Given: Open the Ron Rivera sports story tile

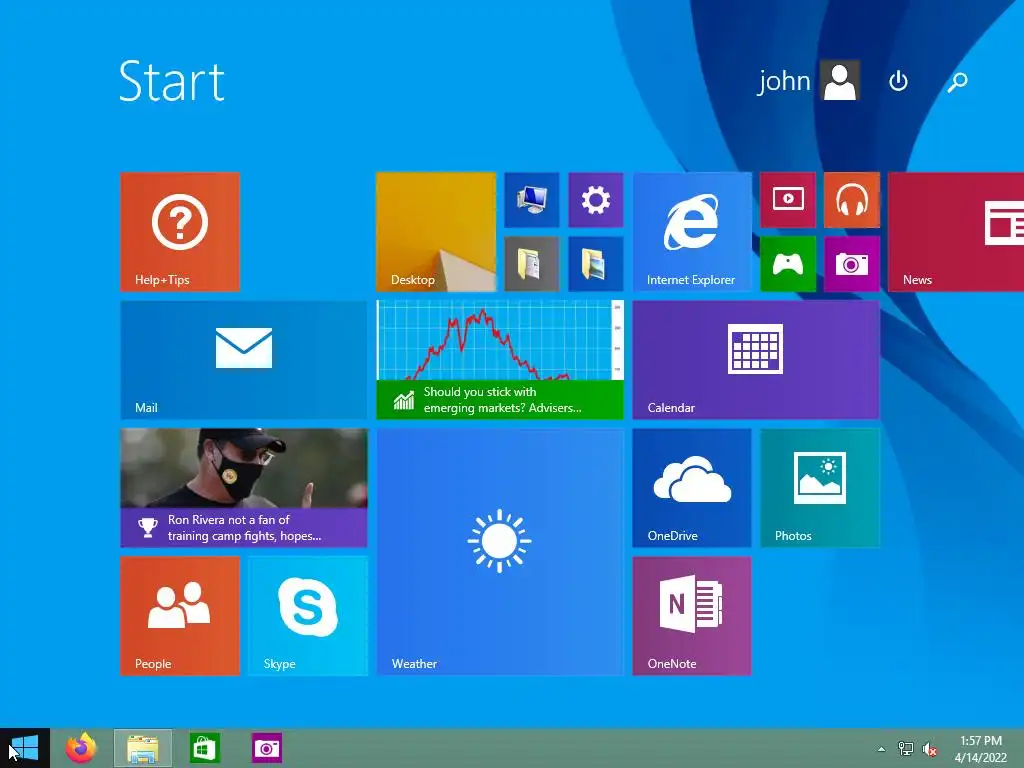Looking at the screenshot, I should (x=244, y=487).
